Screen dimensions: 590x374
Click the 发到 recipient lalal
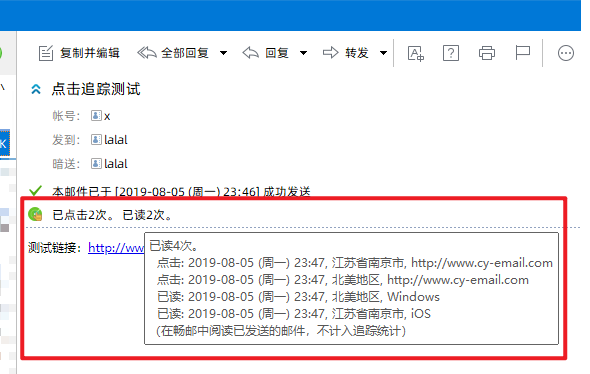116,140
